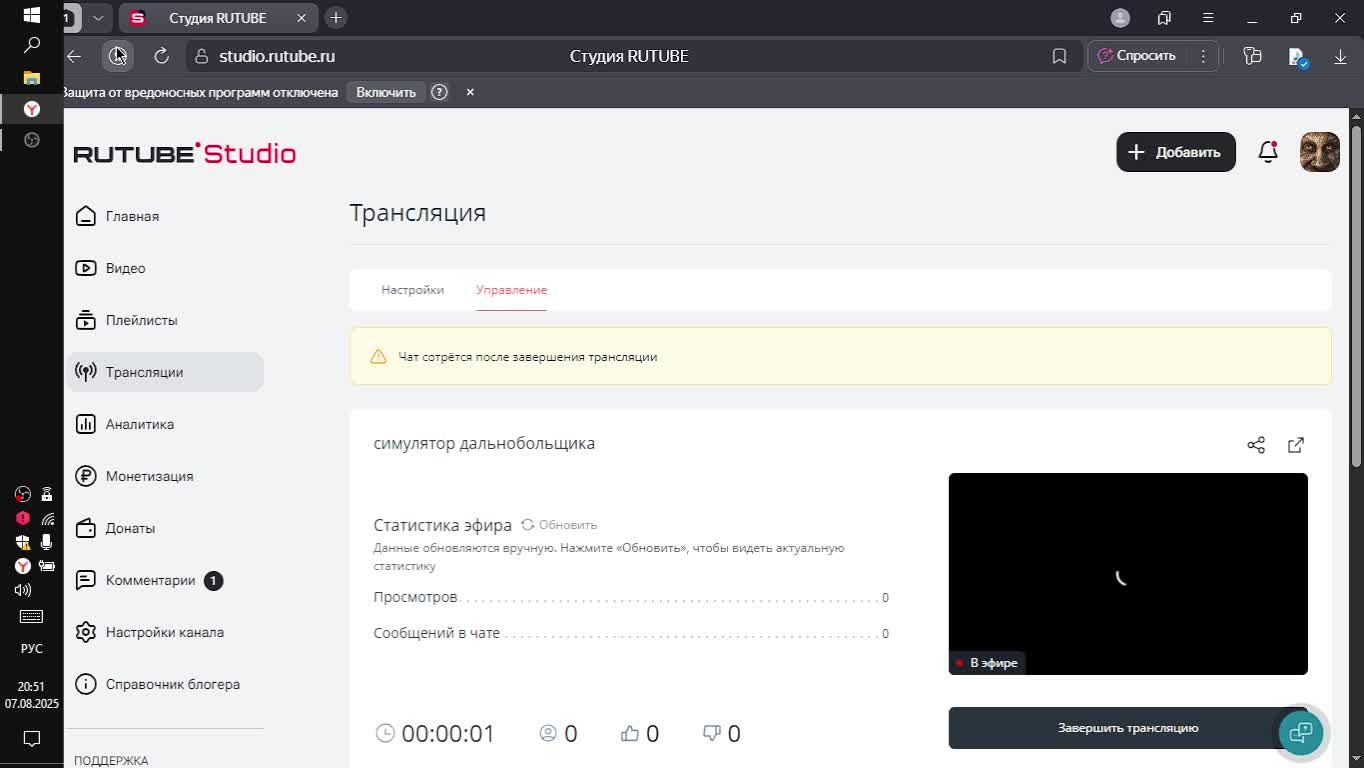1364x768 pixels.
Task: Click the Спросить assistant button
Action: point(1137,56)
